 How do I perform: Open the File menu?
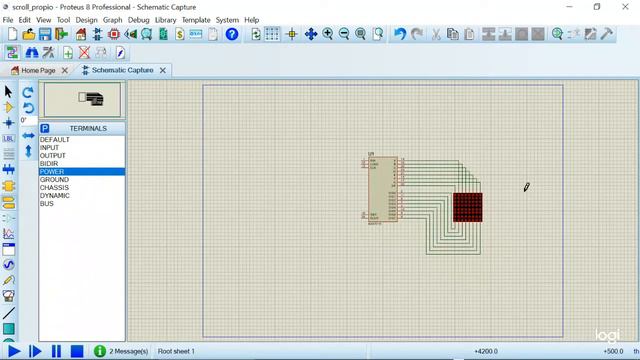pos(8,20)
